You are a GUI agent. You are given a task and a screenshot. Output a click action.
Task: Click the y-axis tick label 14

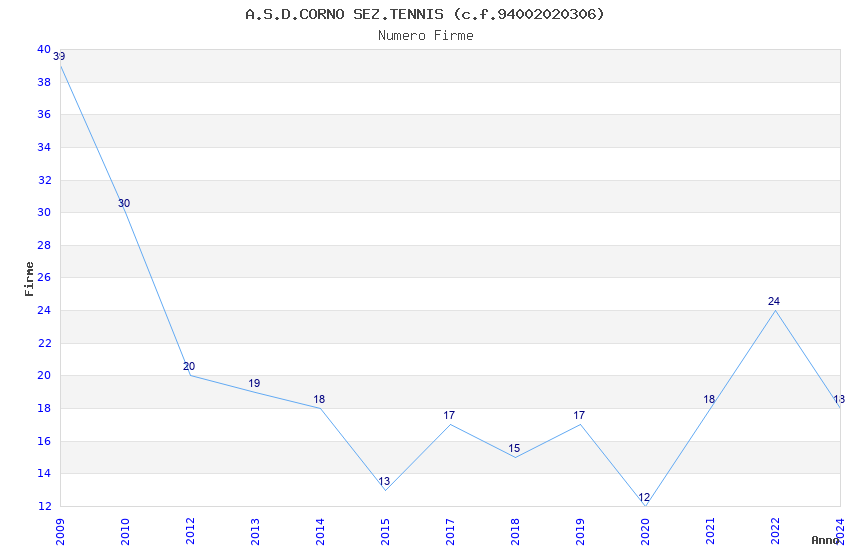coord(44,474)
